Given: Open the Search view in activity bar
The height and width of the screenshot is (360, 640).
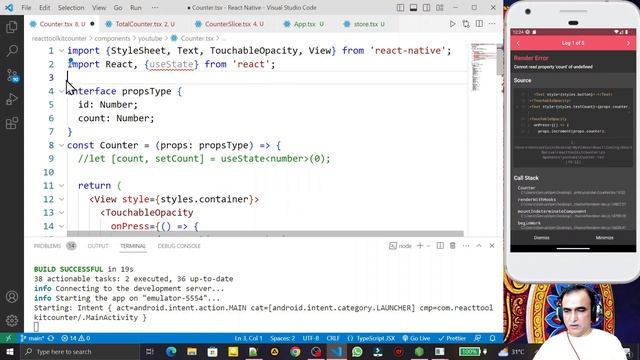Looking at the screenshot, I should tap(12, 51).
